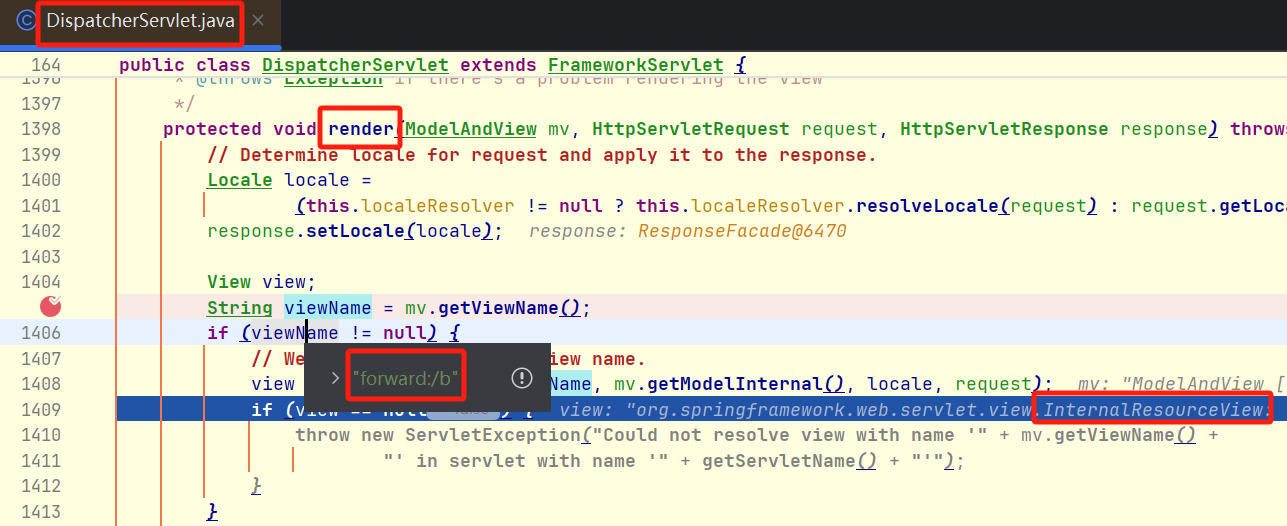Click ServletException in the throw statement
This screenshot has height=526, width=1287.
pos(492,435)
